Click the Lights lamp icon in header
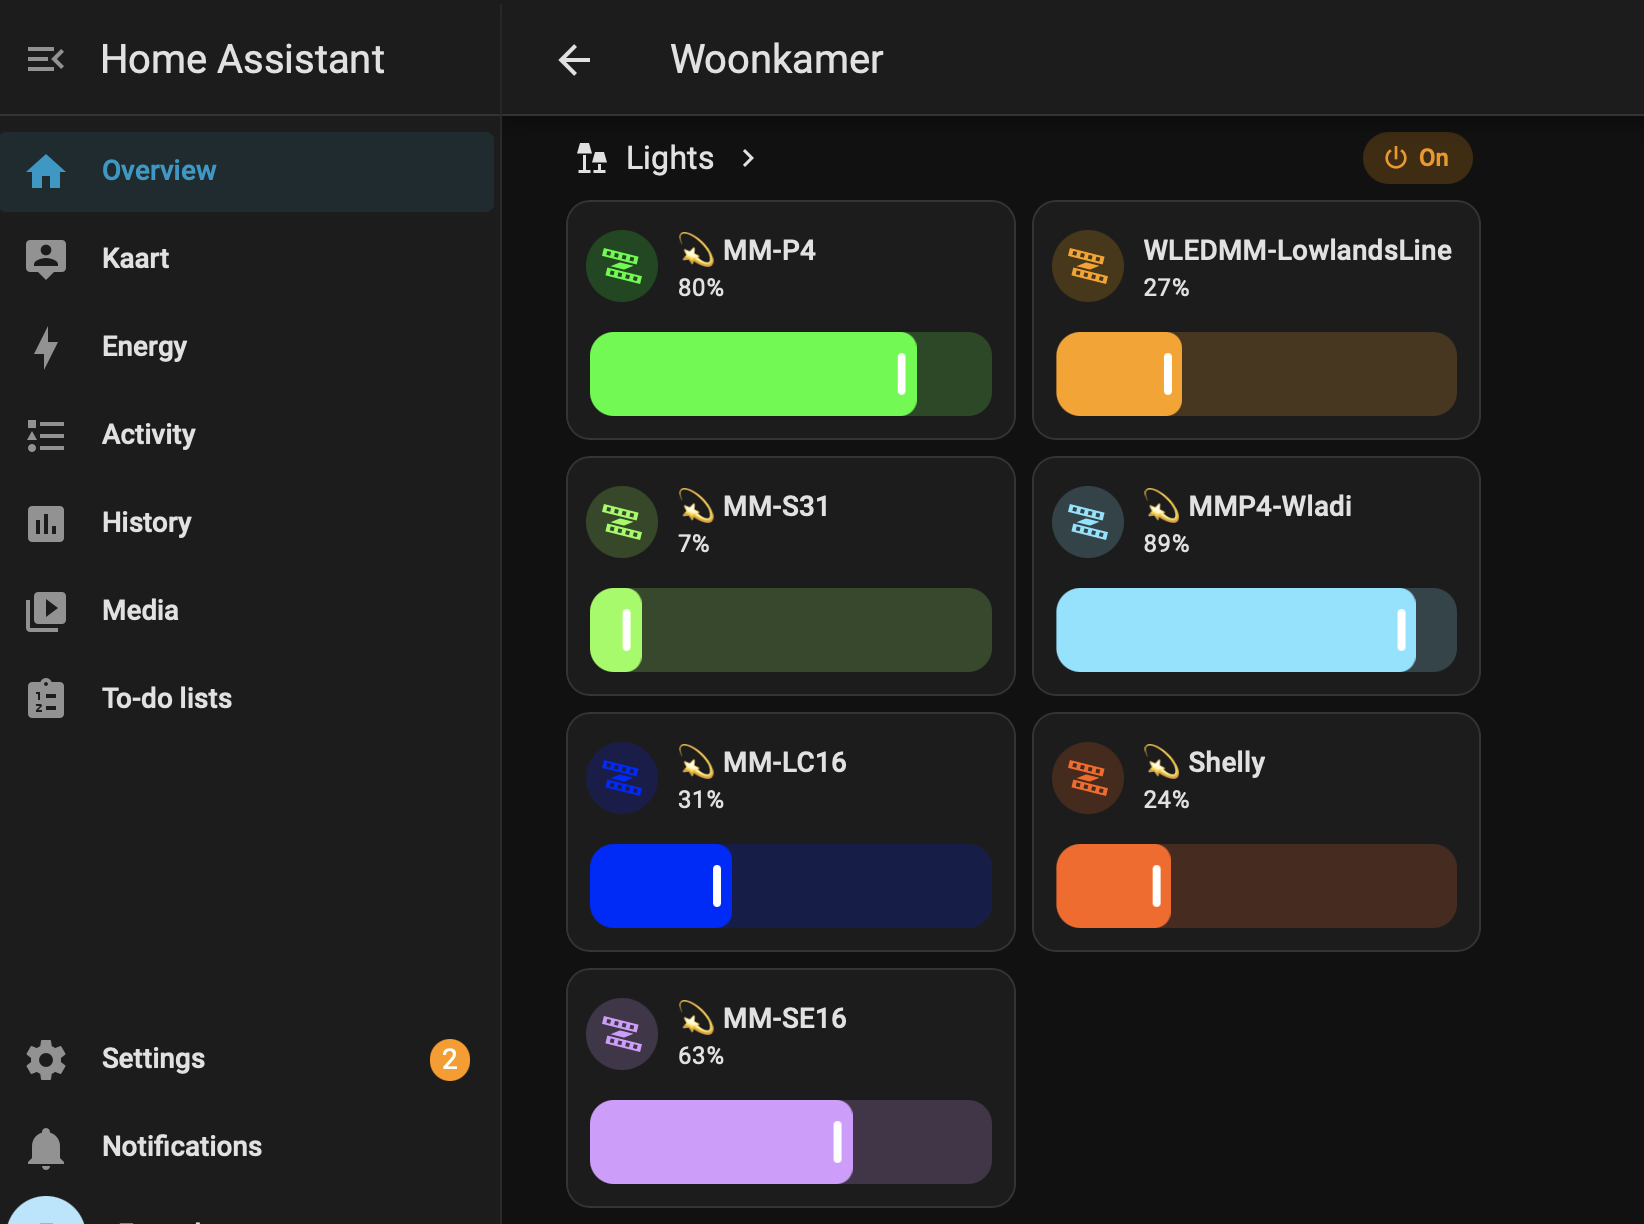Screen dimensions: 1644x1224 click(x=592, y=158)
